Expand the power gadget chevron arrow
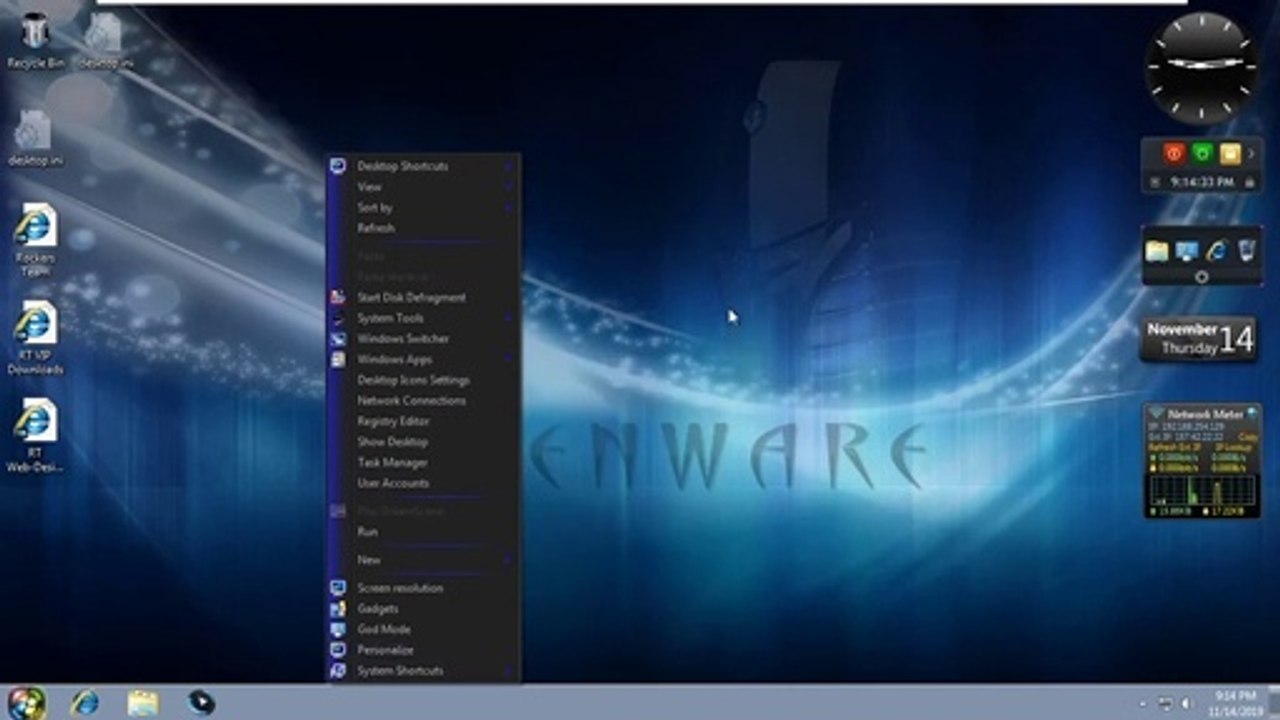Viewport: 1280px width, 720px height. [1251, 154]
